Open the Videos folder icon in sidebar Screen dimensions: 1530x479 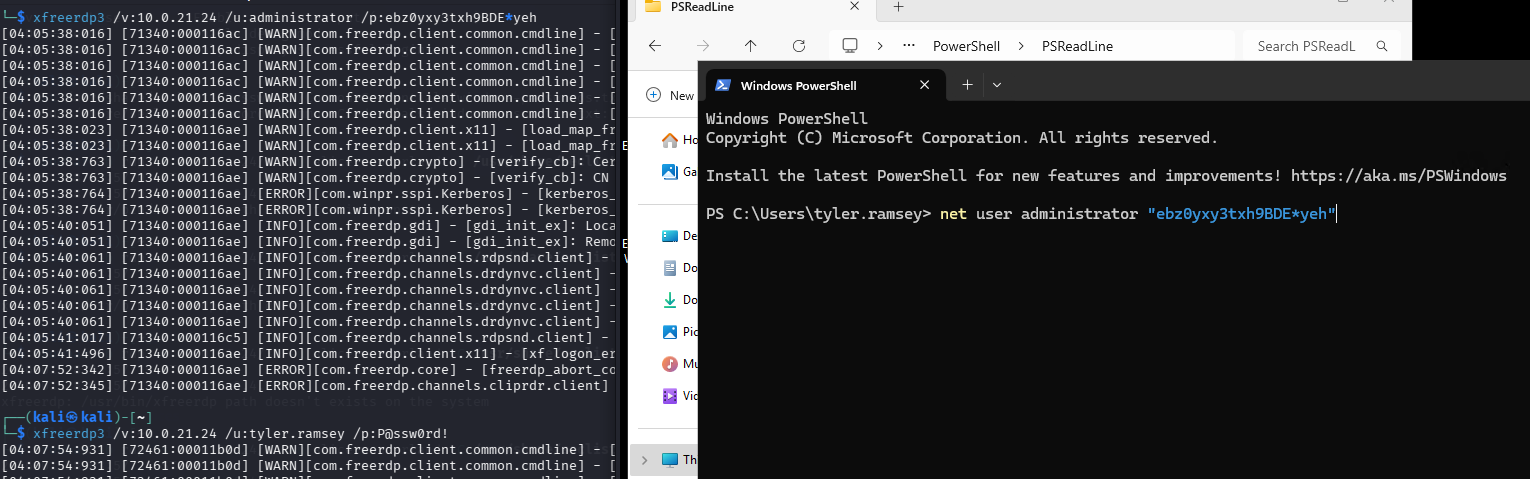pos(669,395)
